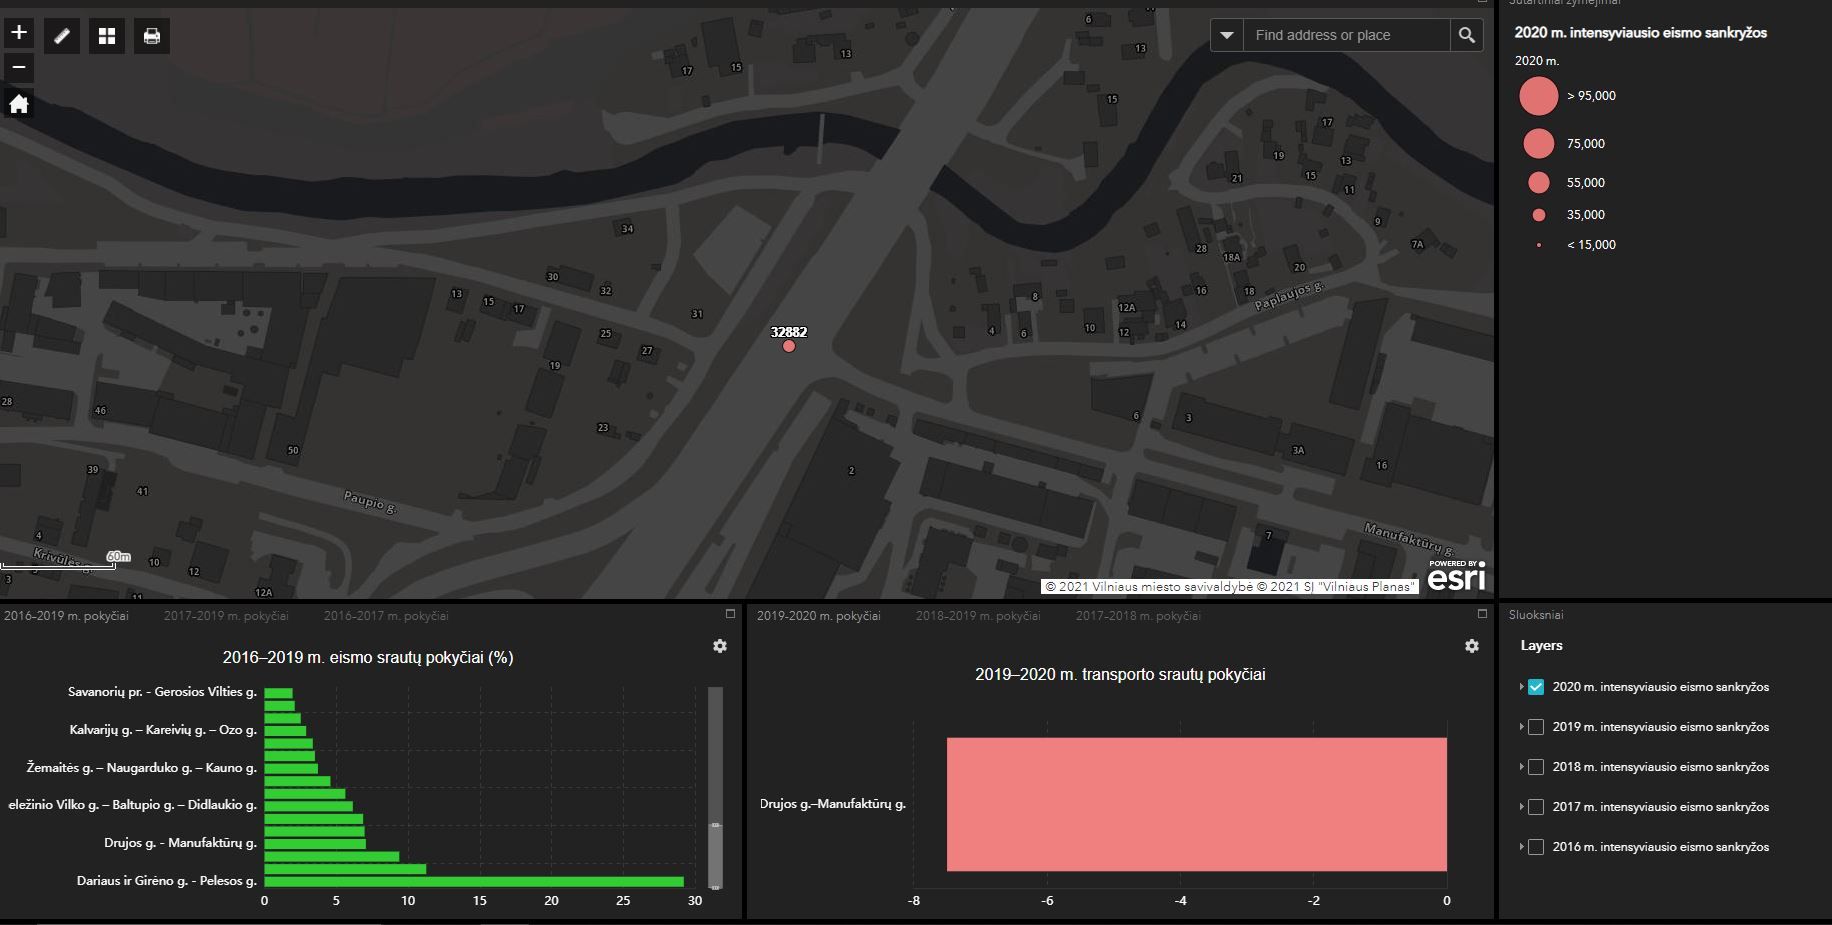Viewport: 1832px width, 925px height.
Task: Open the basemap gallery grid
Action: 107,36
